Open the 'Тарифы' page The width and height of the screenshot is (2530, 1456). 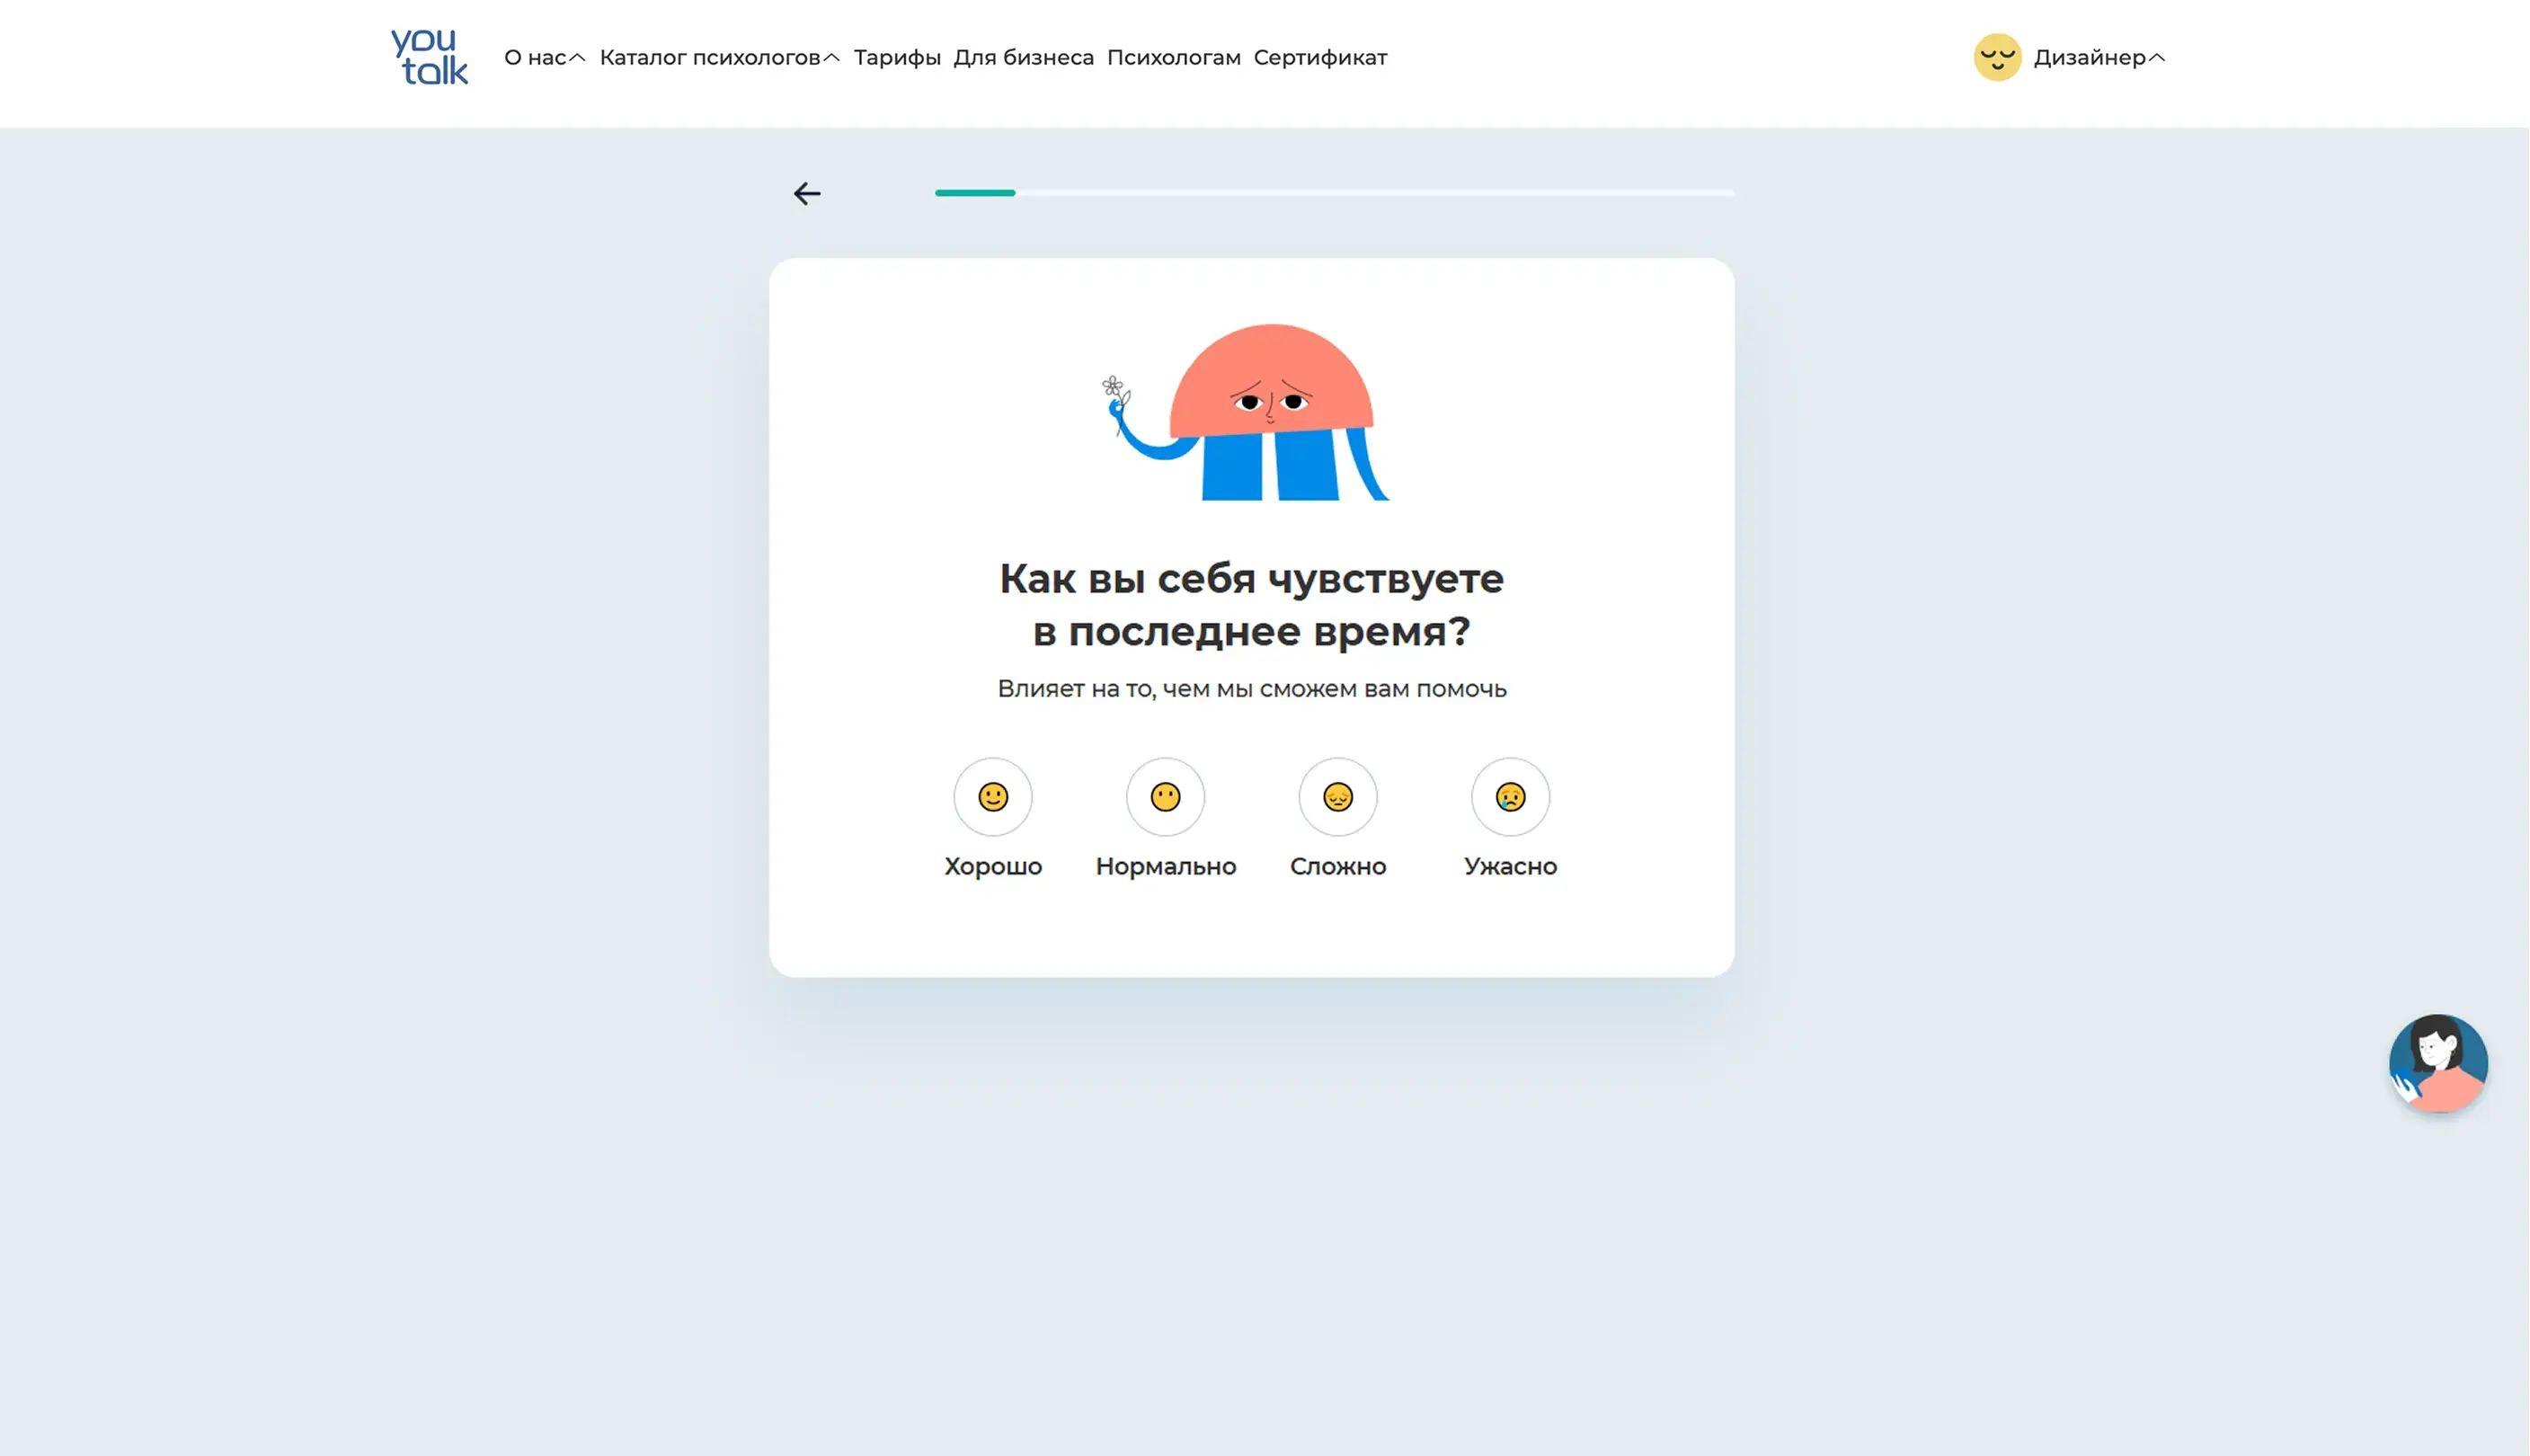tap(897, 58)
